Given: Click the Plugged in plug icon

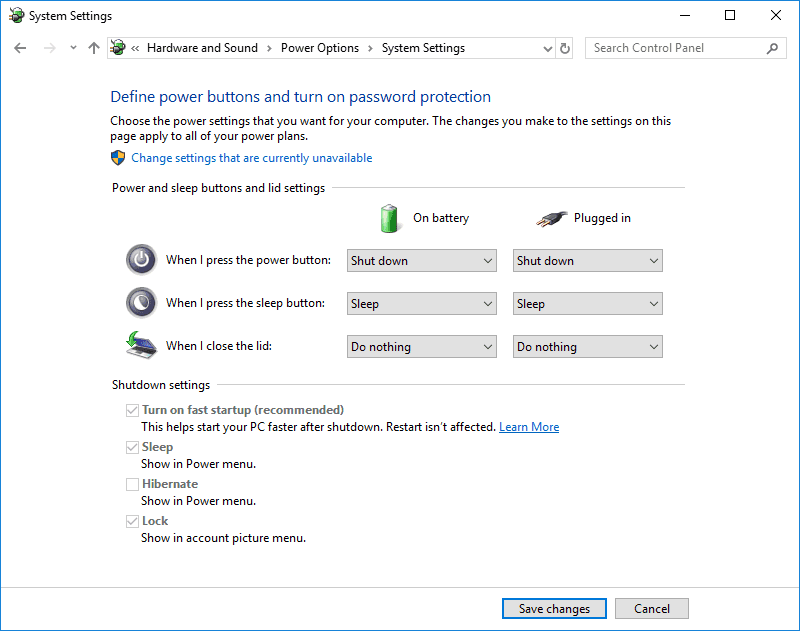Looking at the screenshot, I should [551, 218].
